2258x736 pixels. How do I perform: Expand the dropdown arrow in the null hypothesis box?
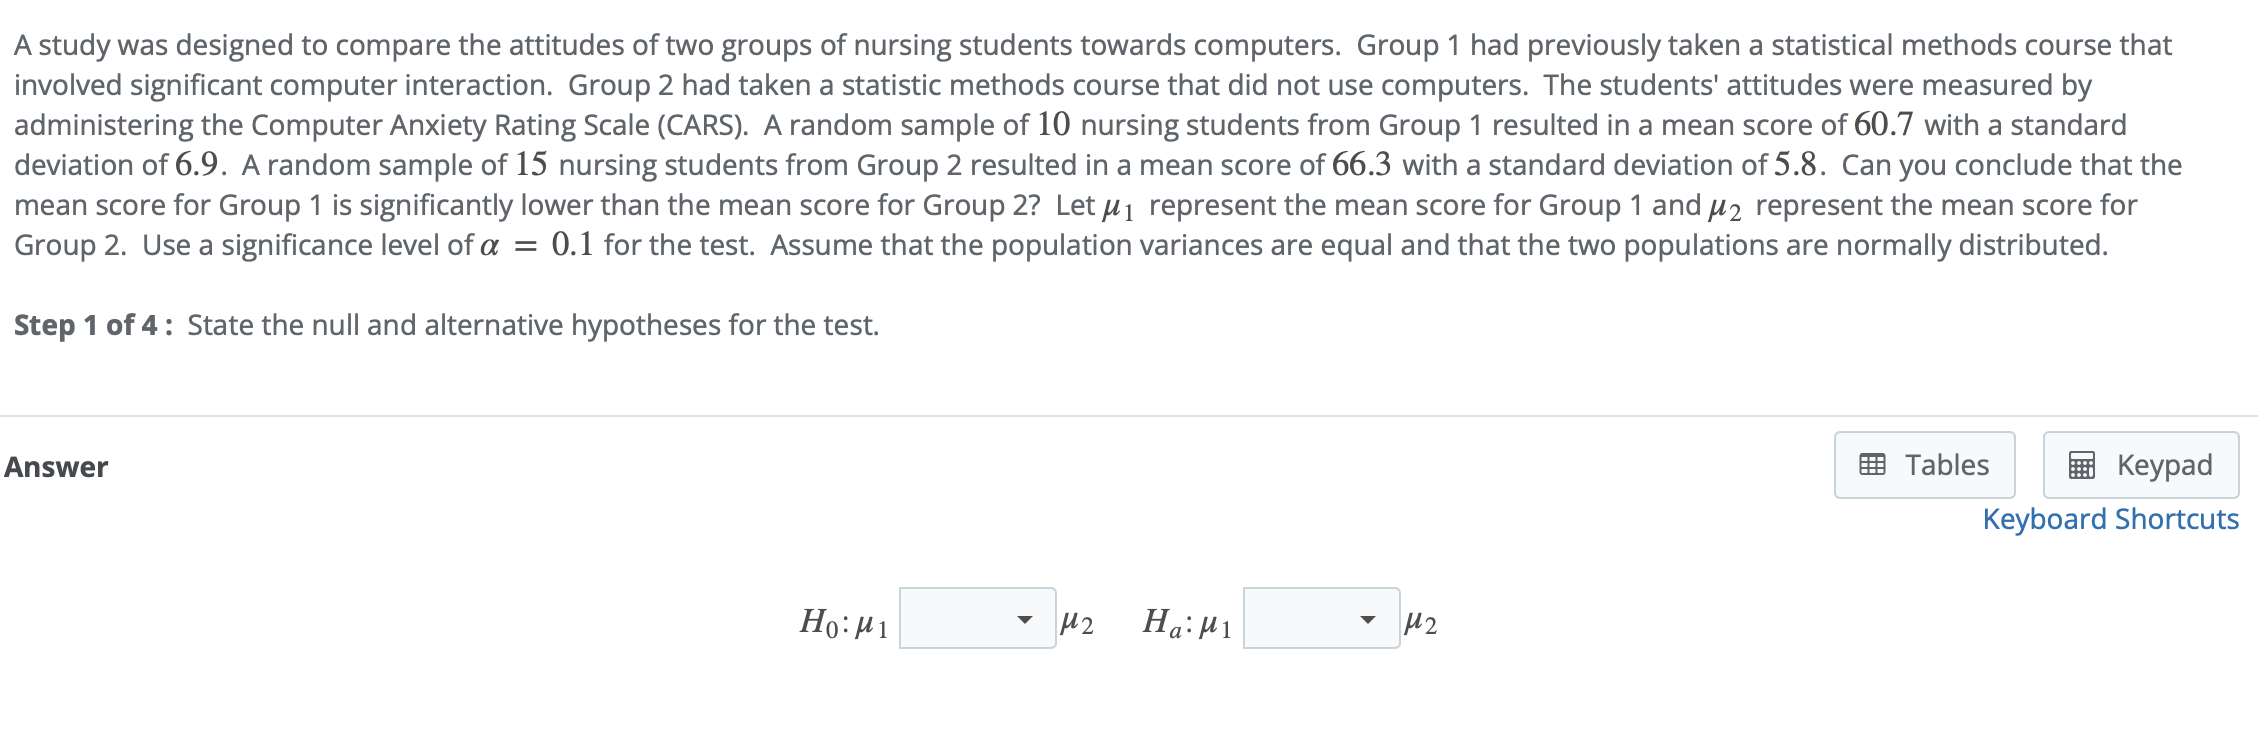point(1024,620)
